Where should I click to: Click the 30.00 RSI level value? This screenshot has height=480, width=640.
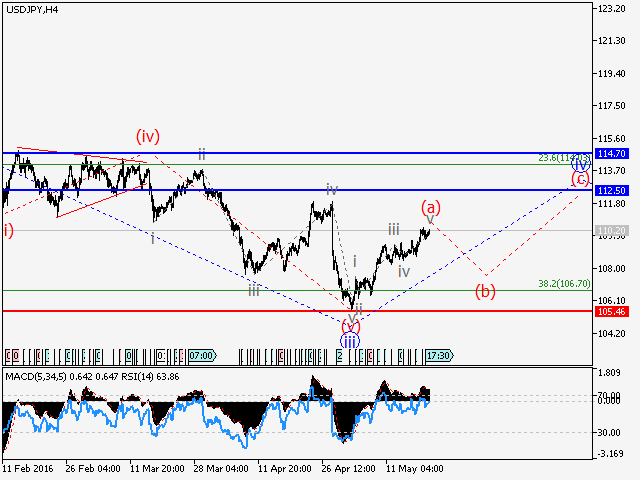coord(609,433)
